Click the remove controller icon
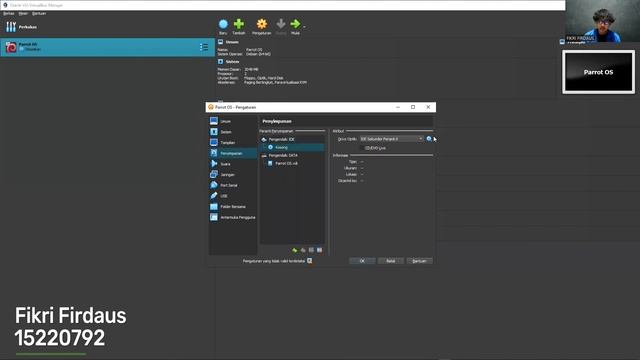The height and width of the screenshot is (360, 640). point(303,250)
